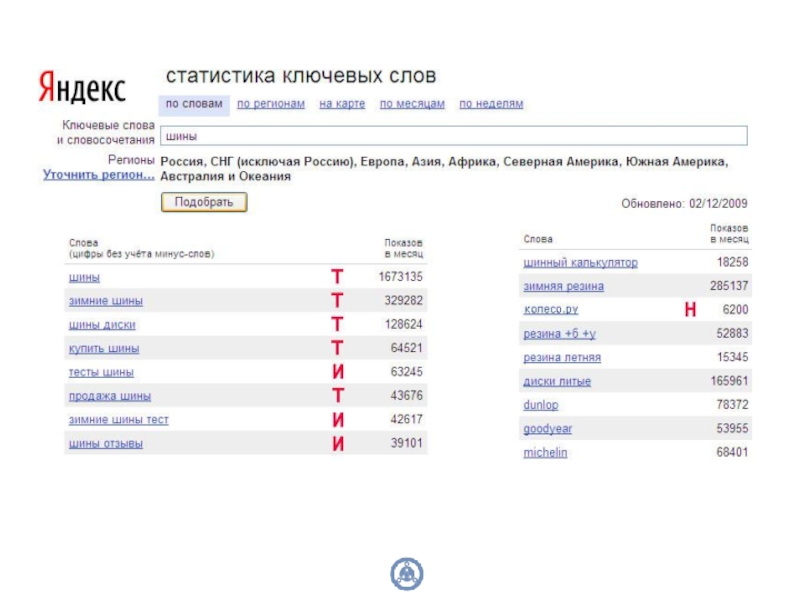Click the value 39101
The image size is (800, 600).
[x=407, y=443]
